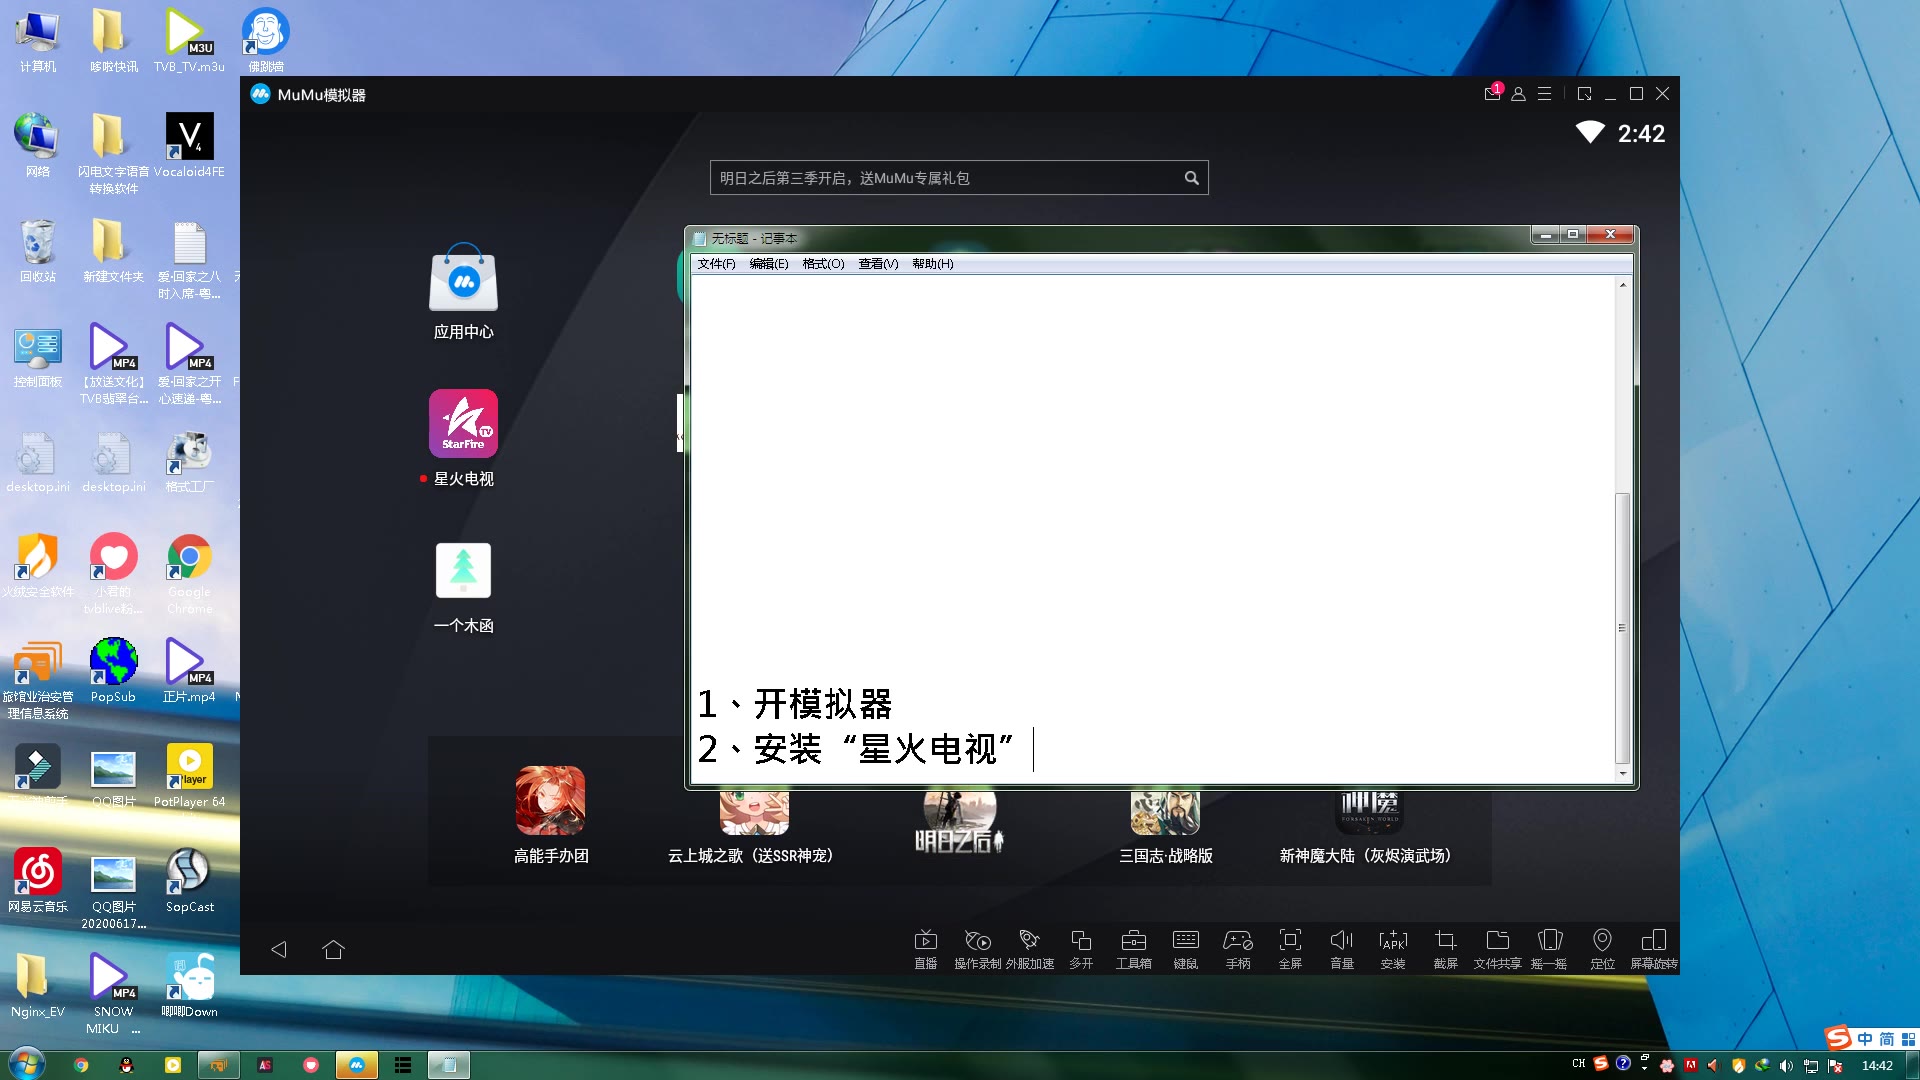Click the 直播 live stream icon
Viewport: 1920px width, 1080px height.
[926, 948]
